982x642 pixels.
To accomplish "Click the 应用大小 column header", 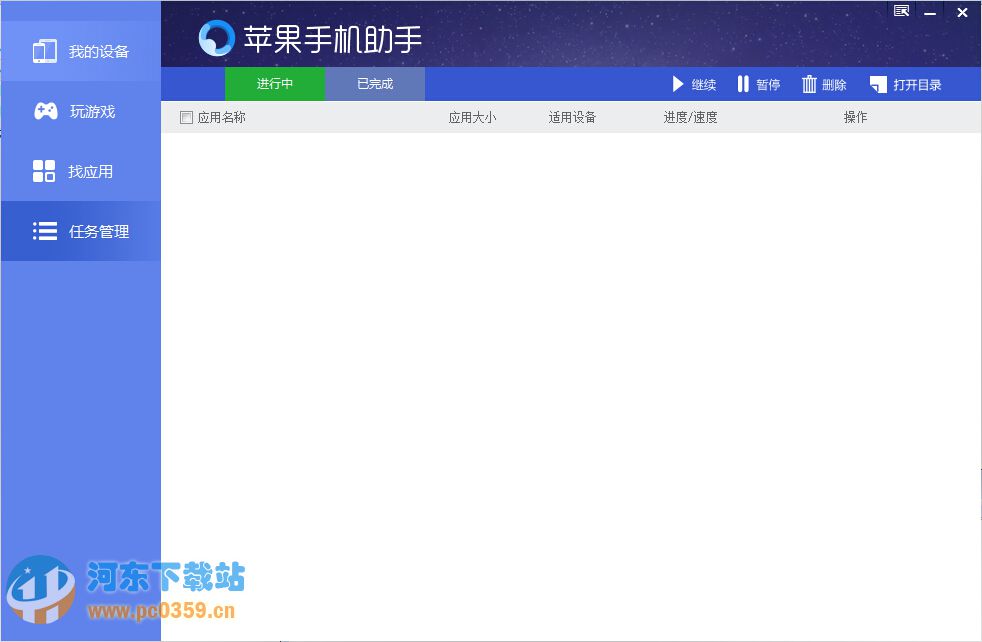I will pos(473,117).
